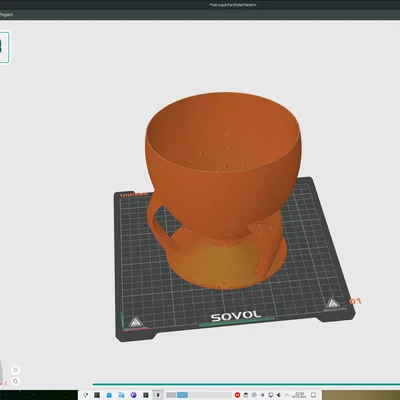This screenshot has width=400, height=400.
Task: Click the SOVOL logo on the build plate
Action: pos(236,316)
